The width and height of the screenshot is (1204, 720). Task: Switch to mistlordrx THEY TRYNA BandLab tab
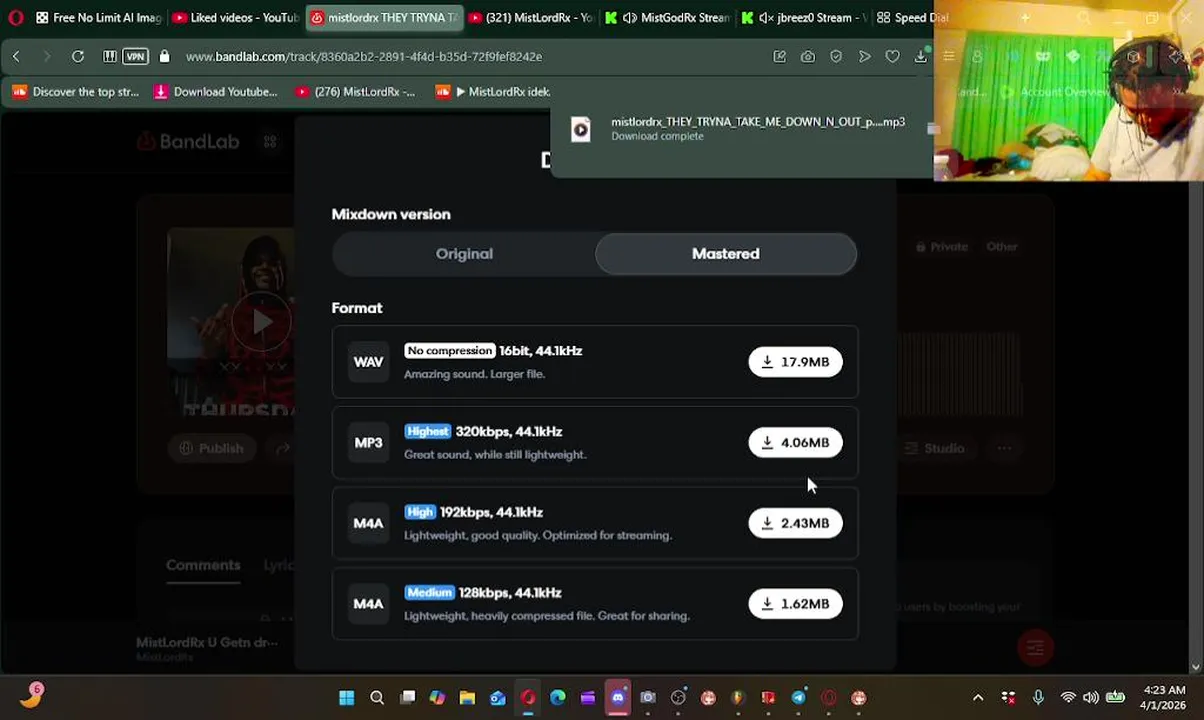(x=385, y=18)
